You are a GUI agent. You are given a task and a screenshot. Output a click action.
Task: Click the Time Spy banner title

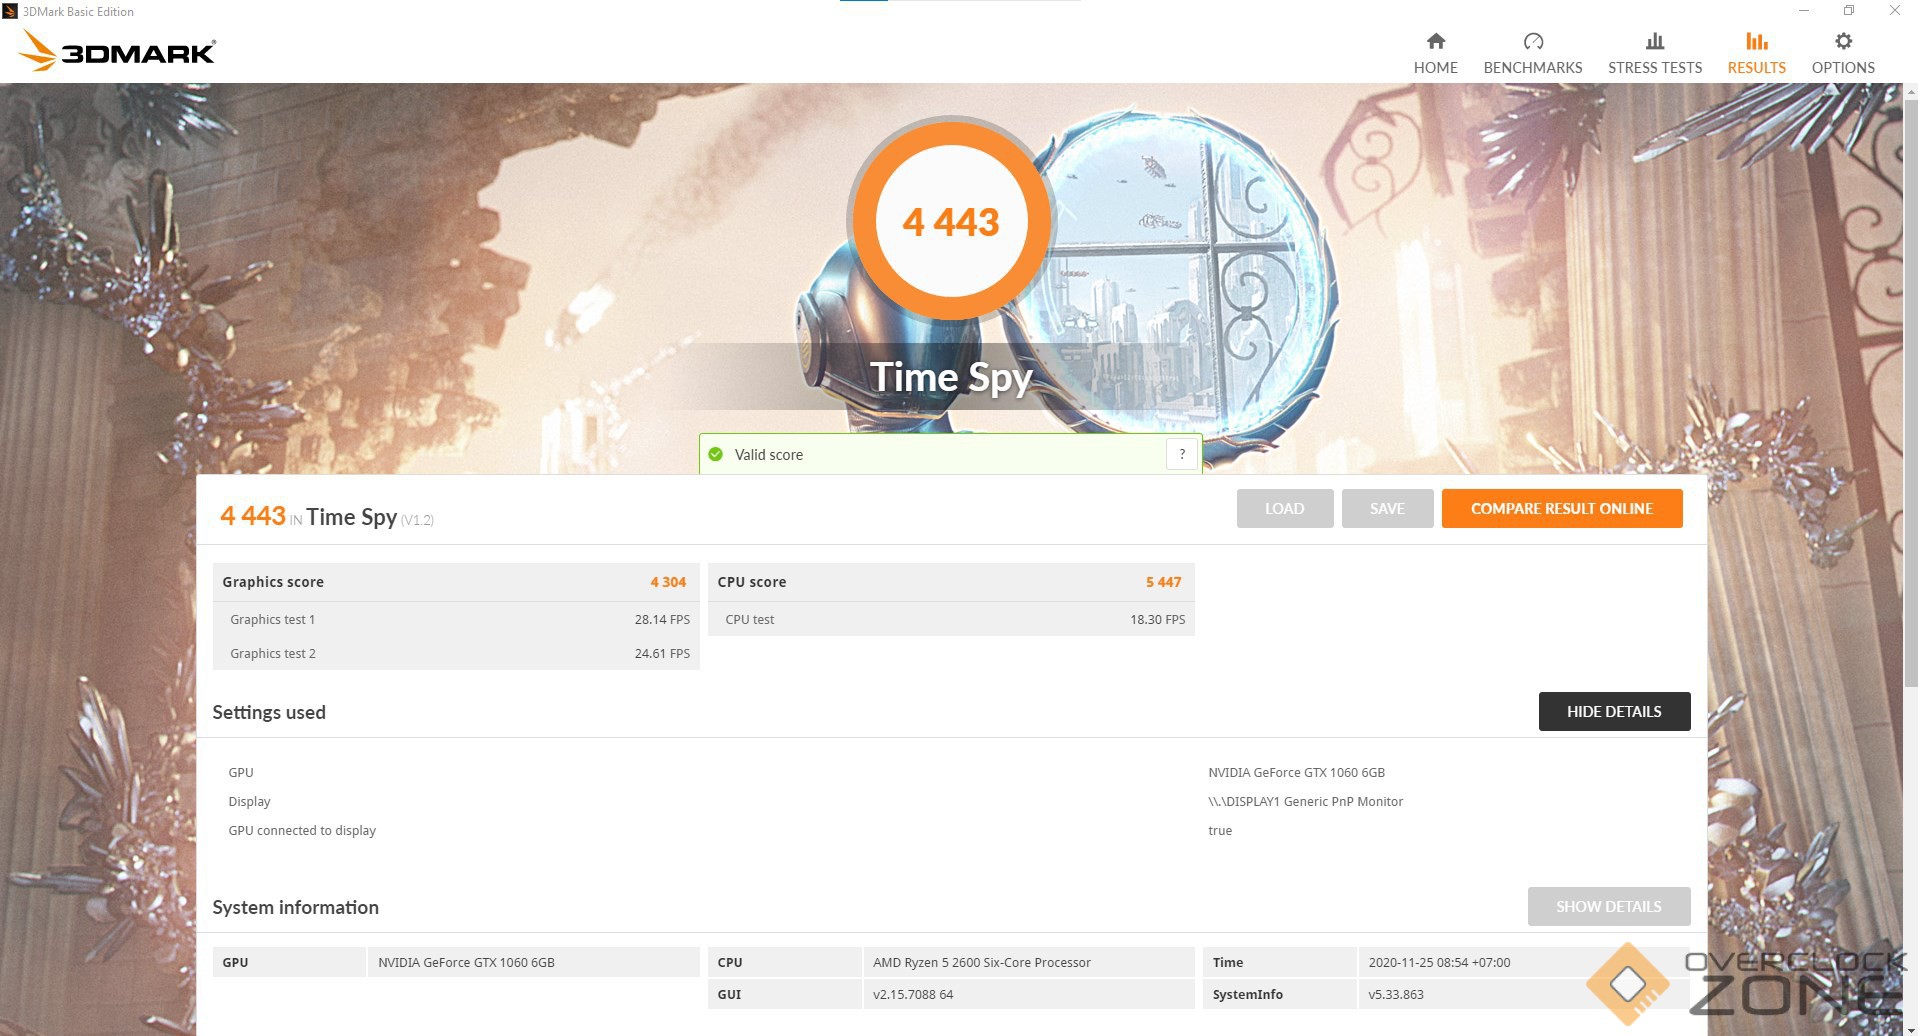coord(951,377)
